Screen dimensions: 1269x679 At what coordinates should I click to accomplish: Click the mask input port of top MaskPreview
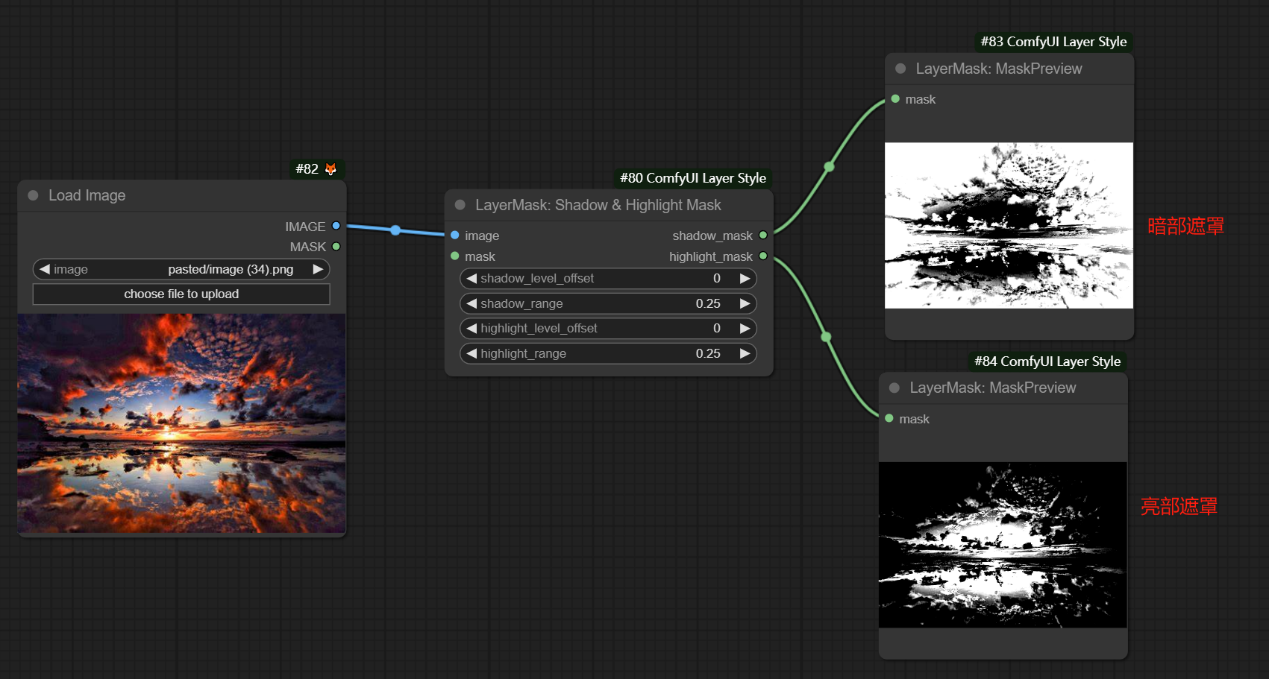pos(895,99)
